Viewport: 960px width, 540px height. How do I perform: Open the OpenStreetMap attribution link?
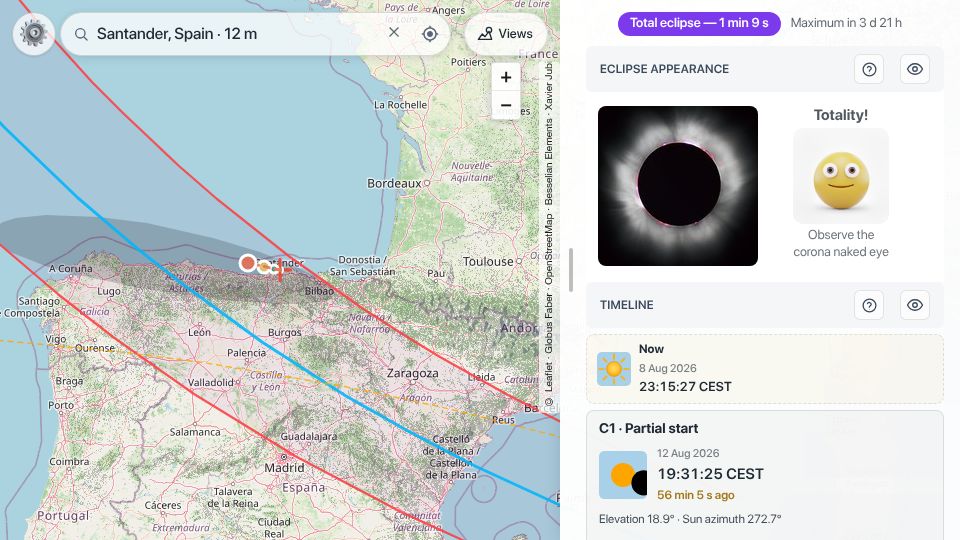[x=549, y=249]
